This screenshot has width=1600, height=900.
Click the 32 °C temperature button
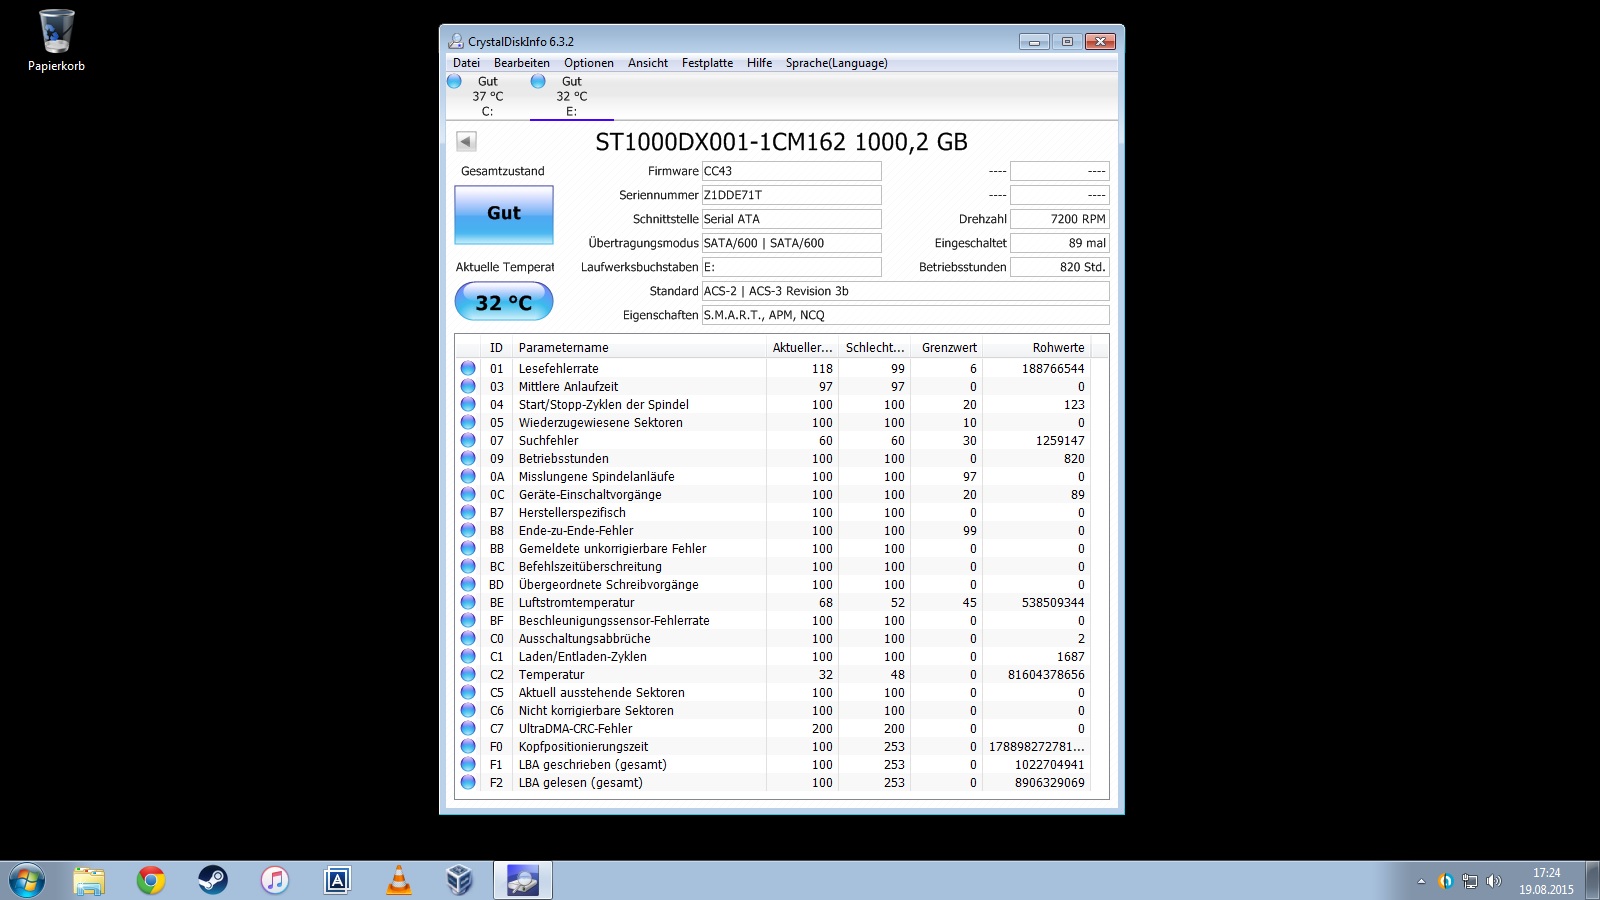(504, 302)
